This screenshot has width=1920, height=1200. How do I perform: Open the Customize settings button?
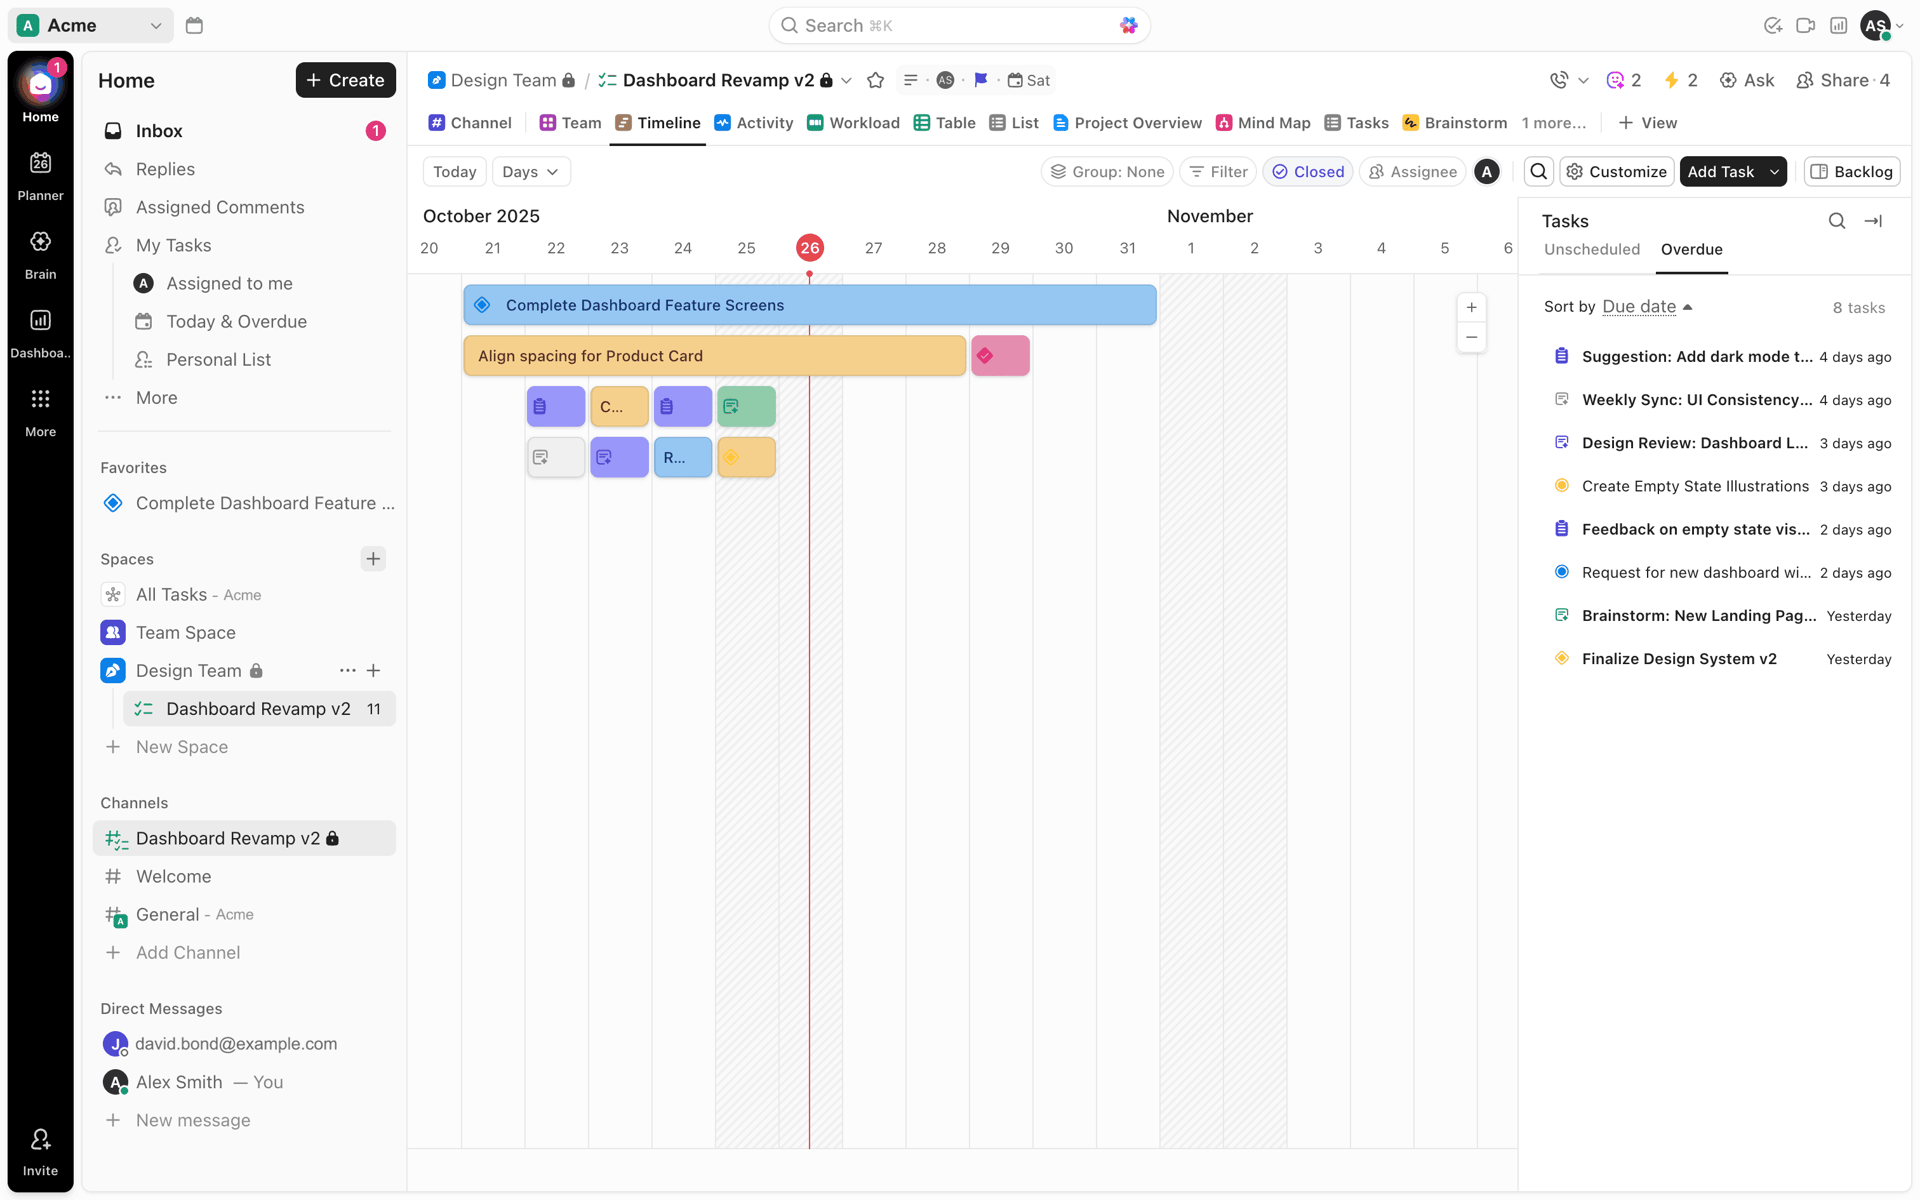[x=1617, y=171]
